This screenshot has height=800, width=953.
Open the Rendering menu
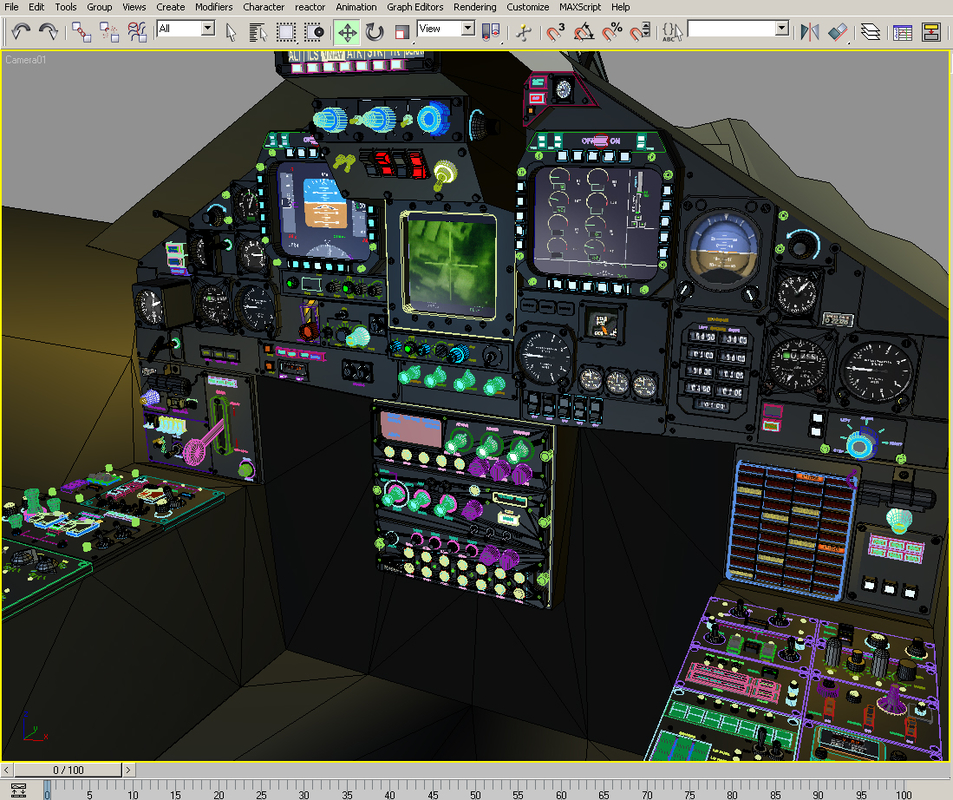pos(474,7)
